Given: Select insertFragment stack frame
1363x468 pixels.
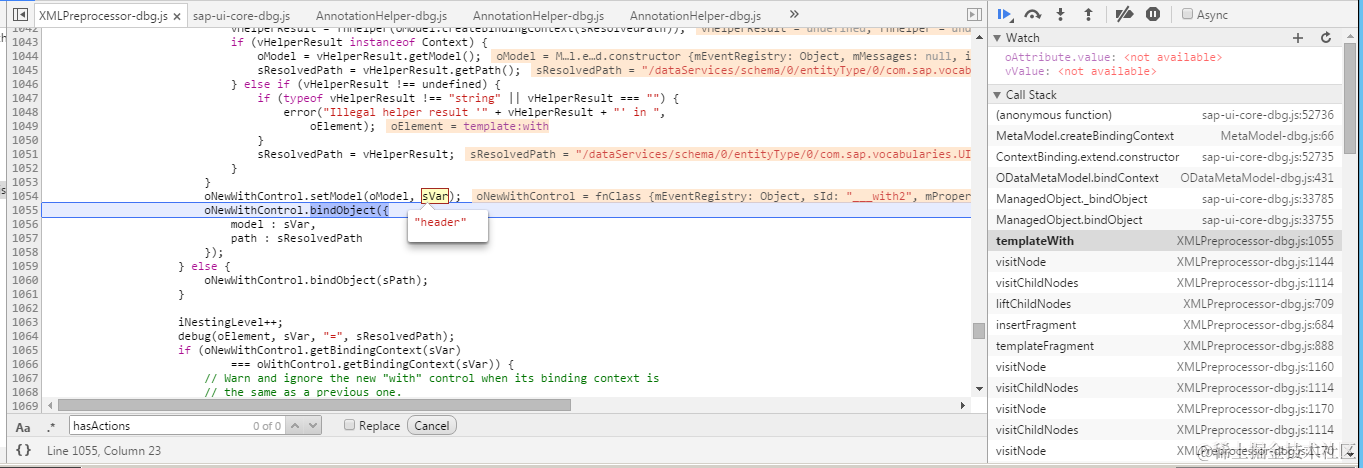Looking at the screenshot, I should 1165,325.
